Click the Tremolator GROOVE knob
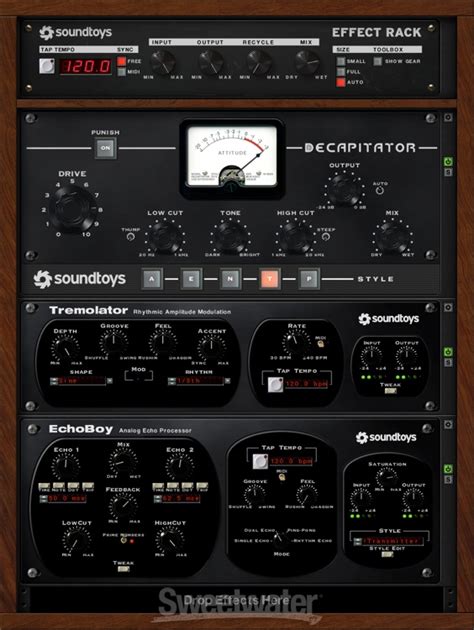The image size is (474, 630). point(114,343)
